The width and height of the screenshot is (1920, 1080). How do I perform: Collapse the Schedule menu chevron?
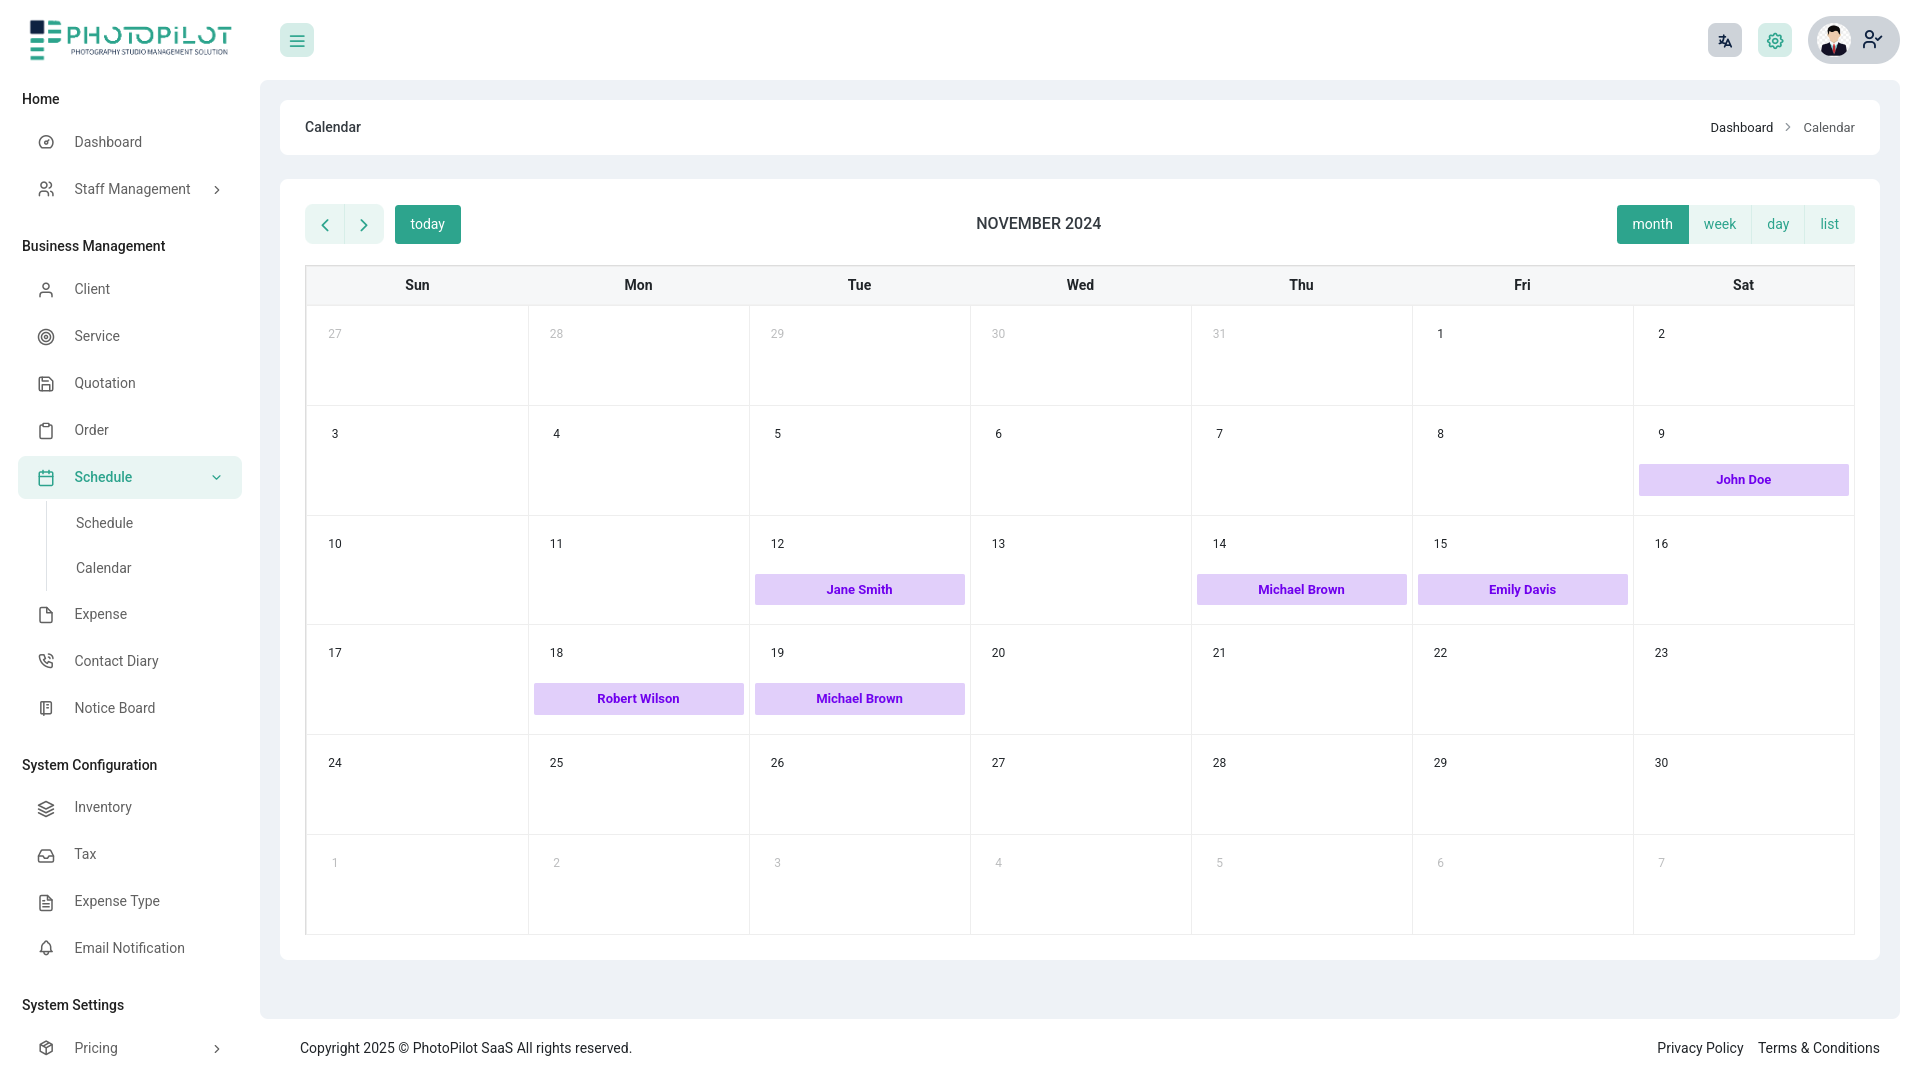pyautogui.click(x=216, y=477)
